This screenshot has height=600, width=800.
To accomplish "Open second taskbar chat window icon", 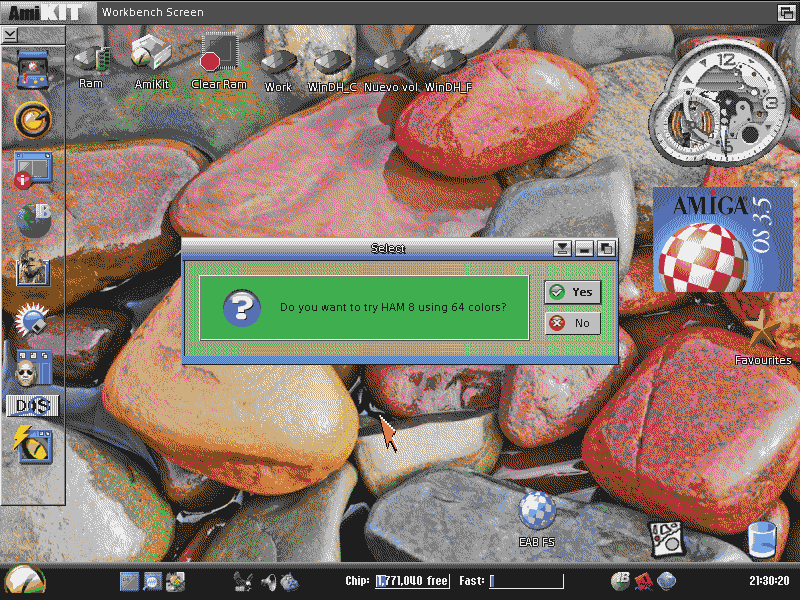I will (153, 581).
